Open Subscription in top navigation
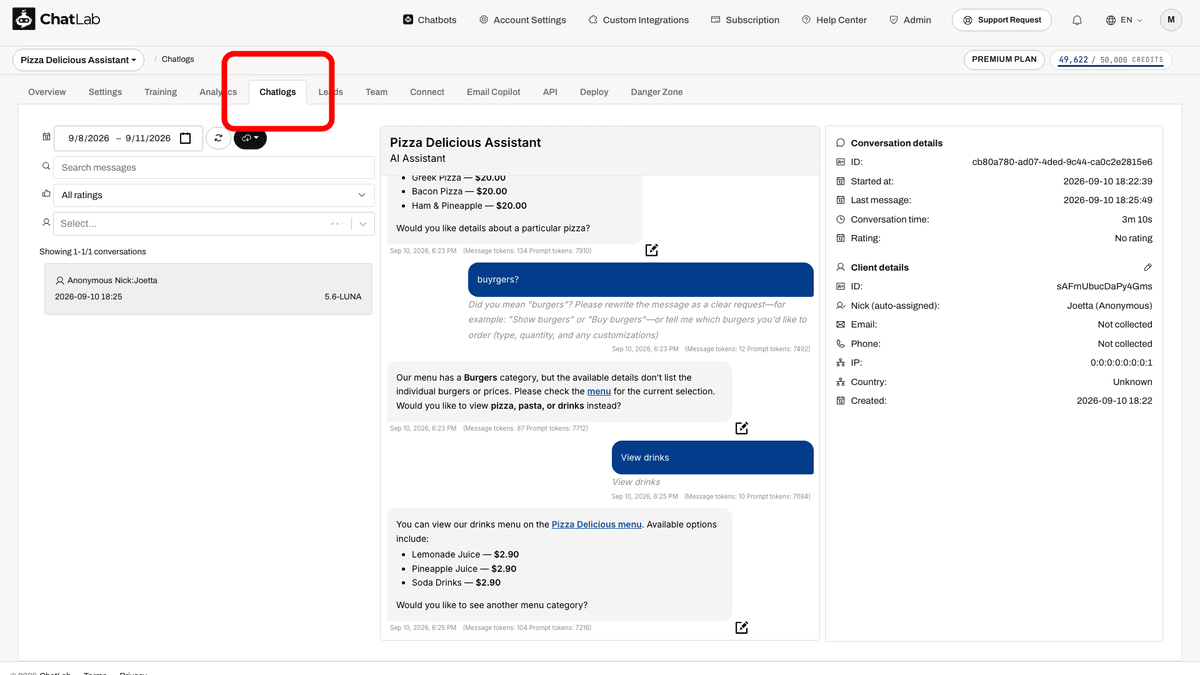 745,20
